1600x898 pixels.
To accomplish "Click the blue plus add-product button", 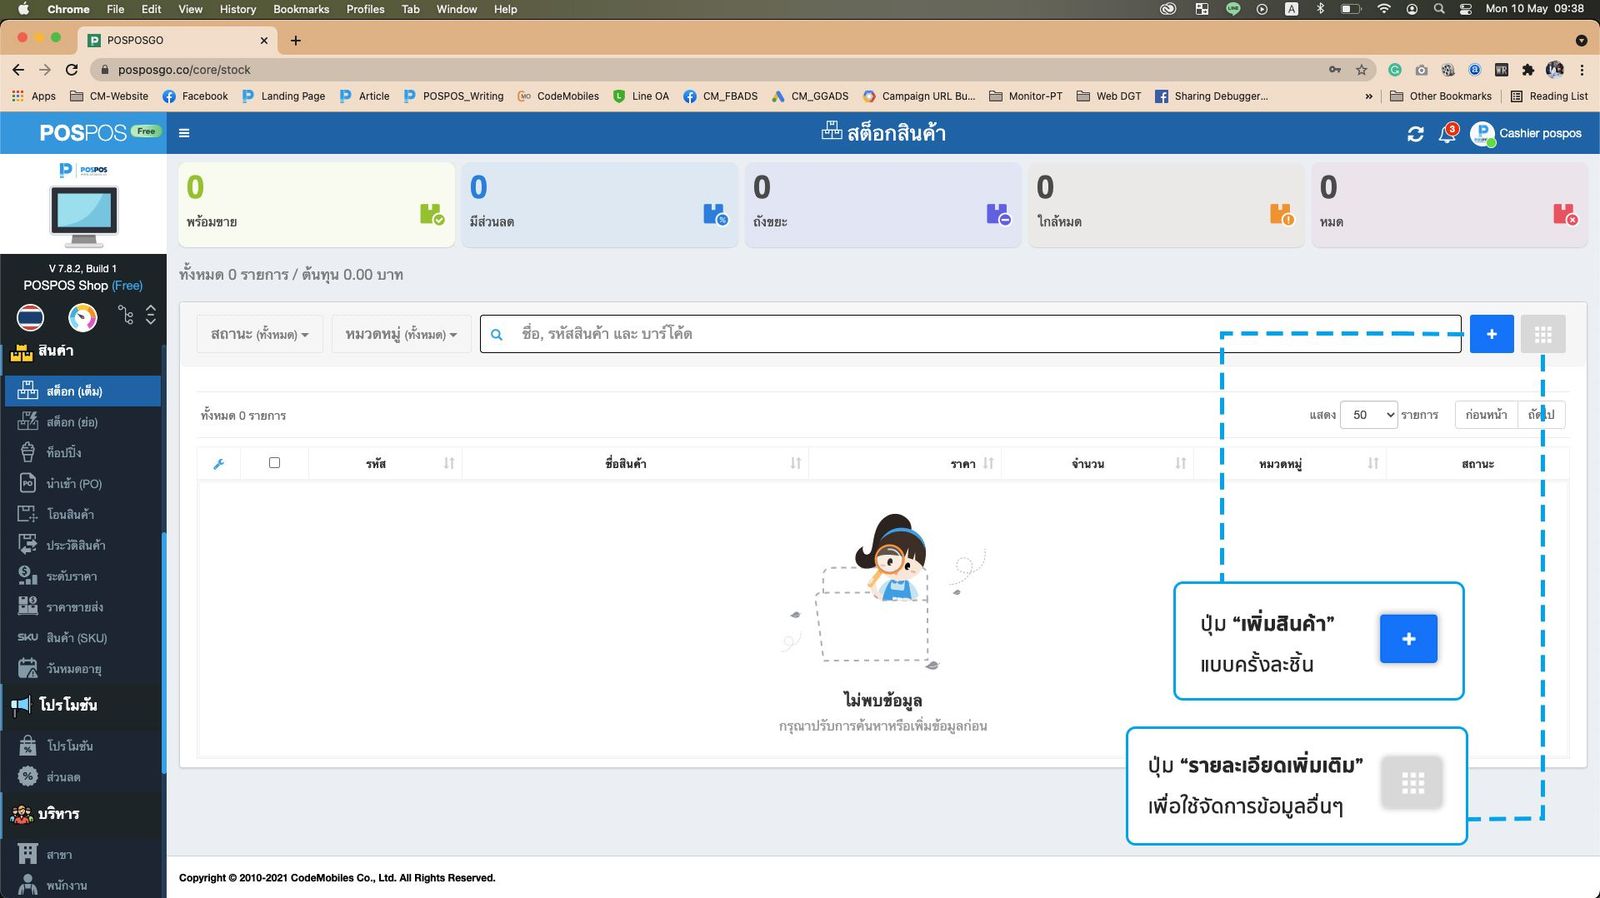I will 1491,334.
